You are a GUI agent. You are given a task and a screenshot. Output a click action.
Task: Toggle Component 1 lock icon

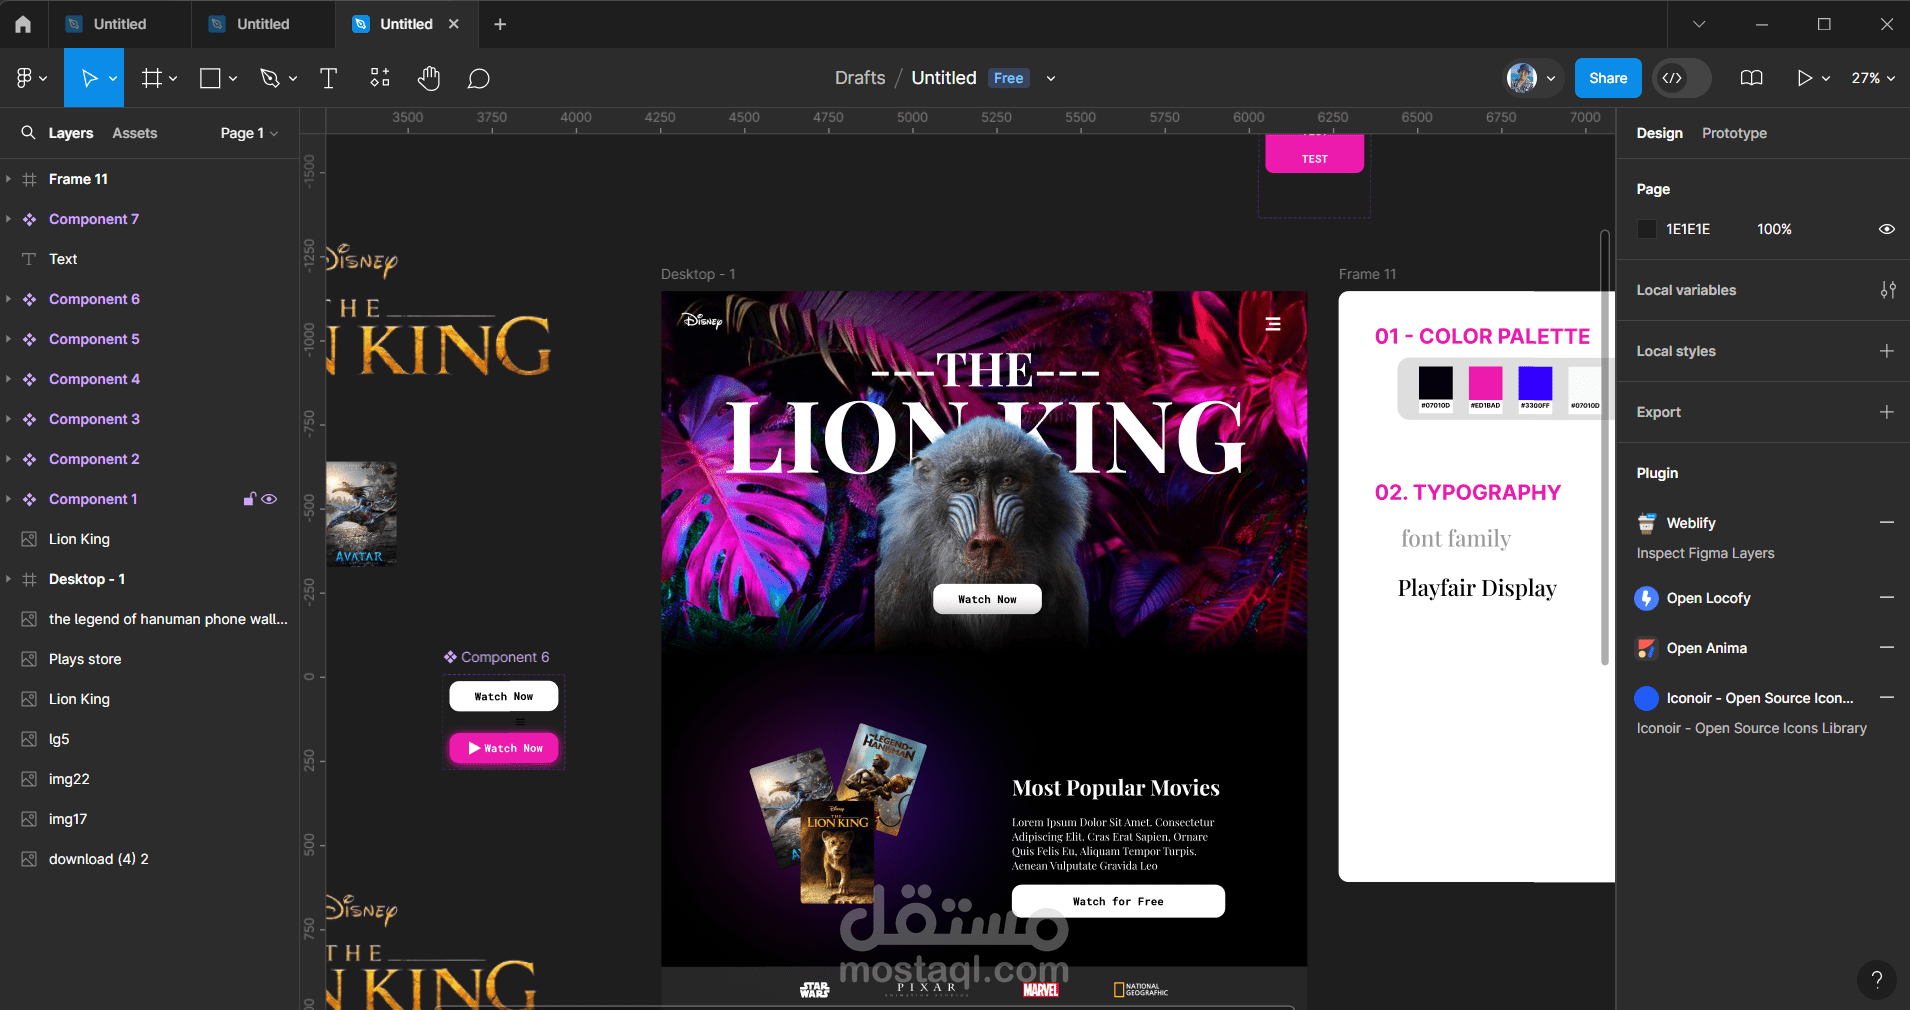(249, 499)
